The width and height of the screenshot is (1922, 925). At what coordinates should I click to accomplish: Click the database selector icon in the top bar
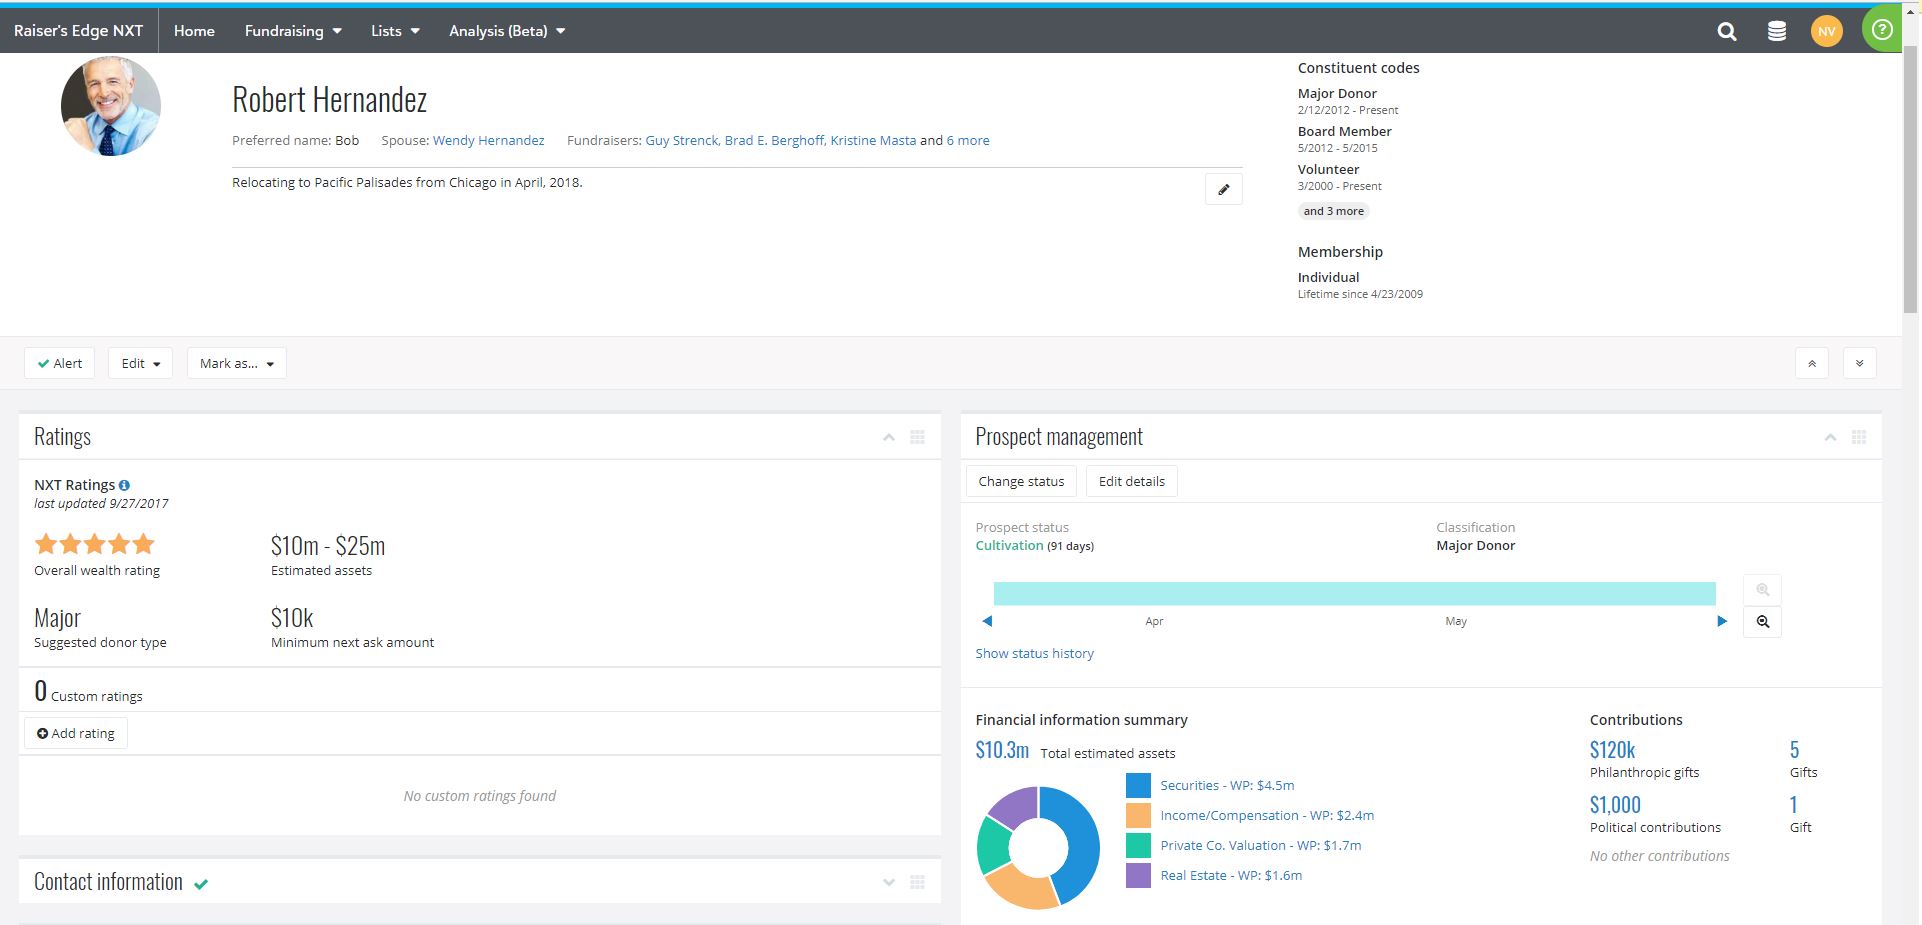click(x=1777, y=31)
